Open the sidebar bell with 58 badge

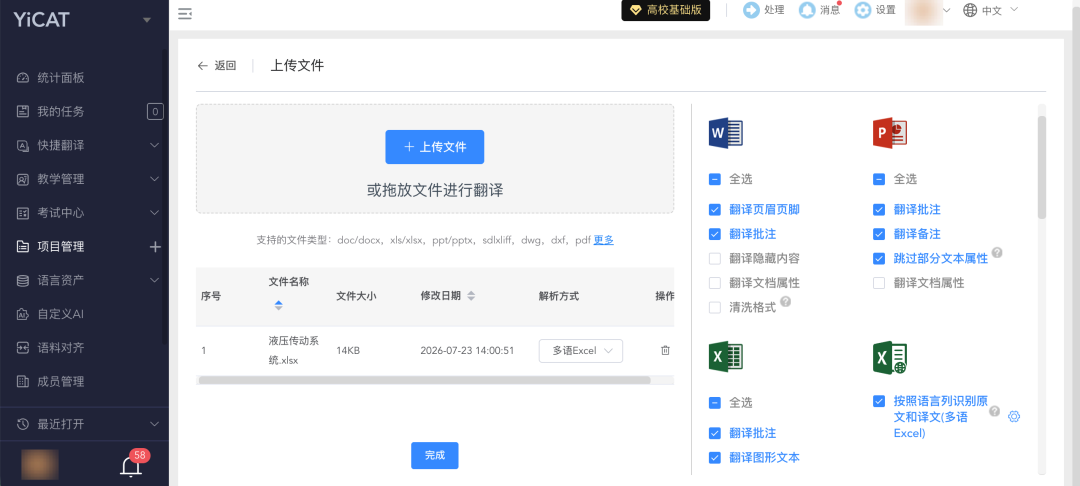point(131,466)
